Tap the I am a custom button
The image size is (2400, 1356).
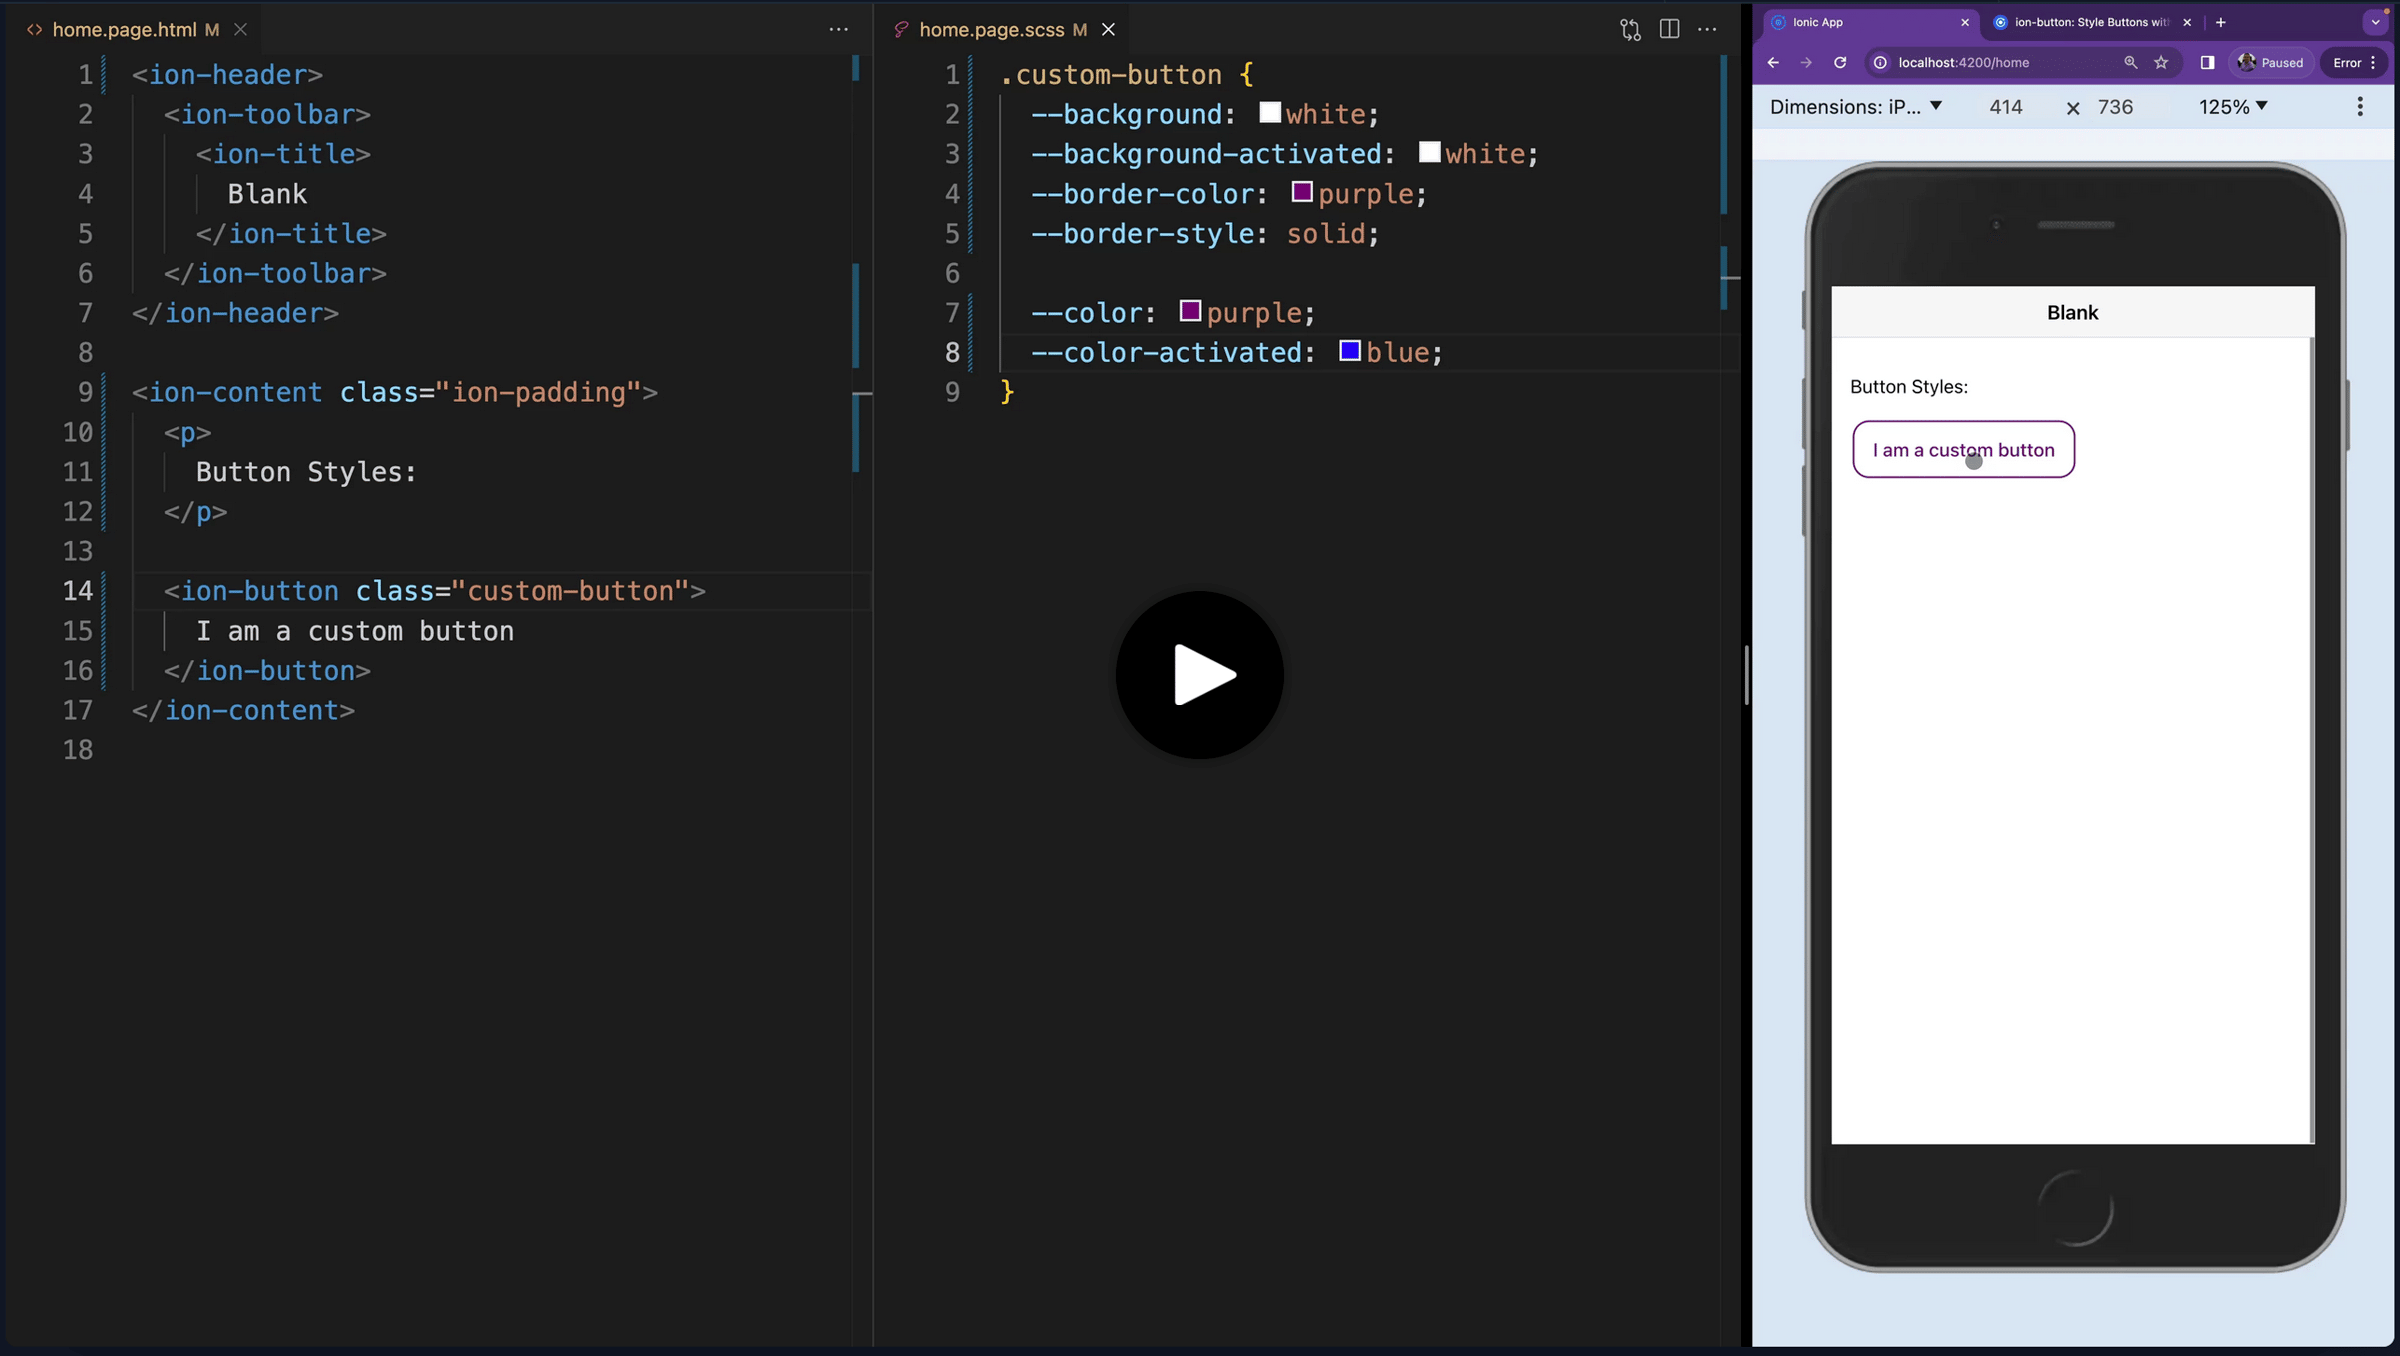tap(1963, 449)
